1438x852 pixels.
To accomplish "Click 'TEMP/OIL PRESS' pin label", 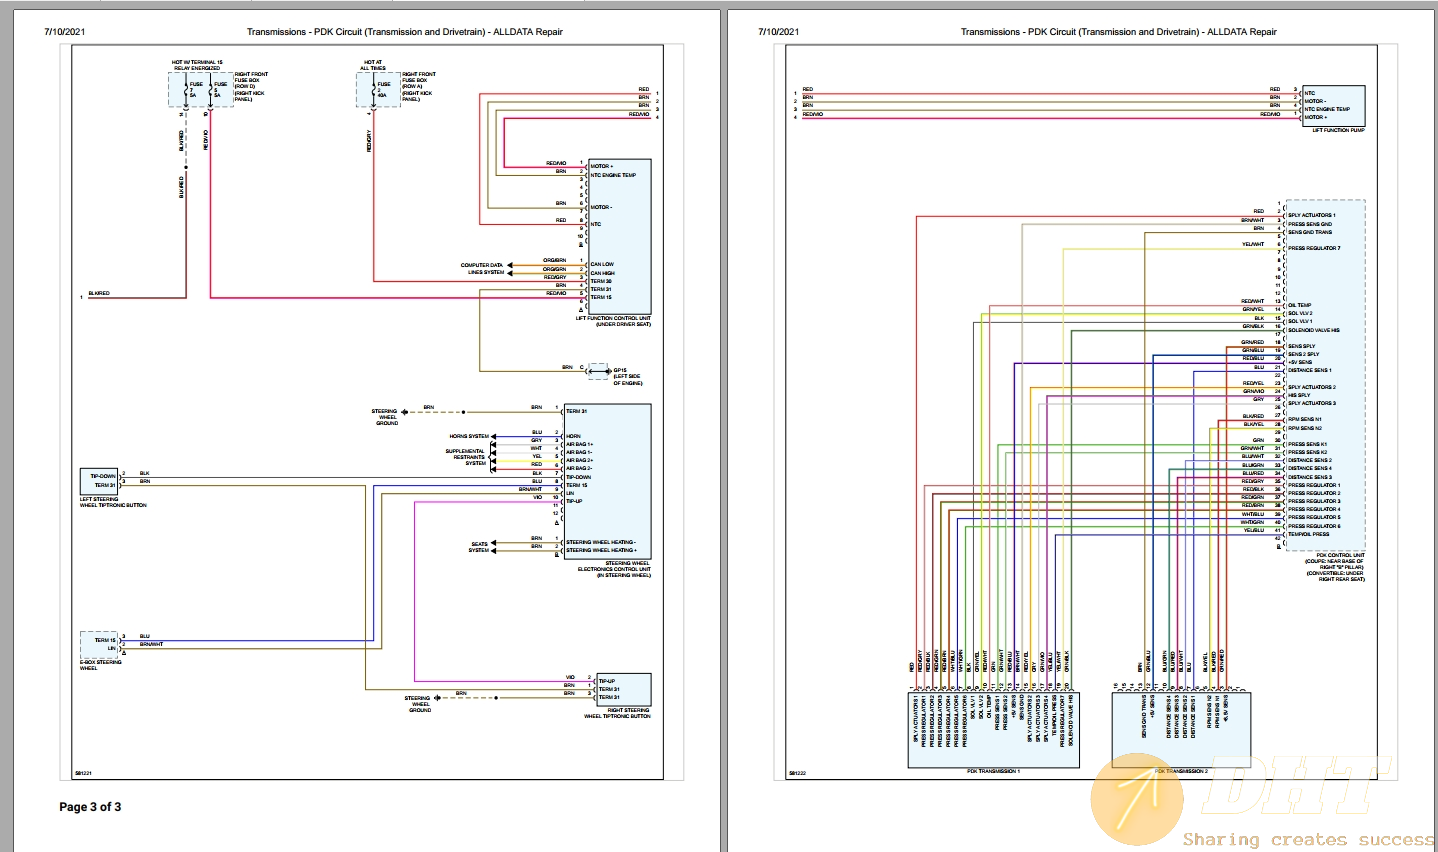I will tap(1309, 534).
